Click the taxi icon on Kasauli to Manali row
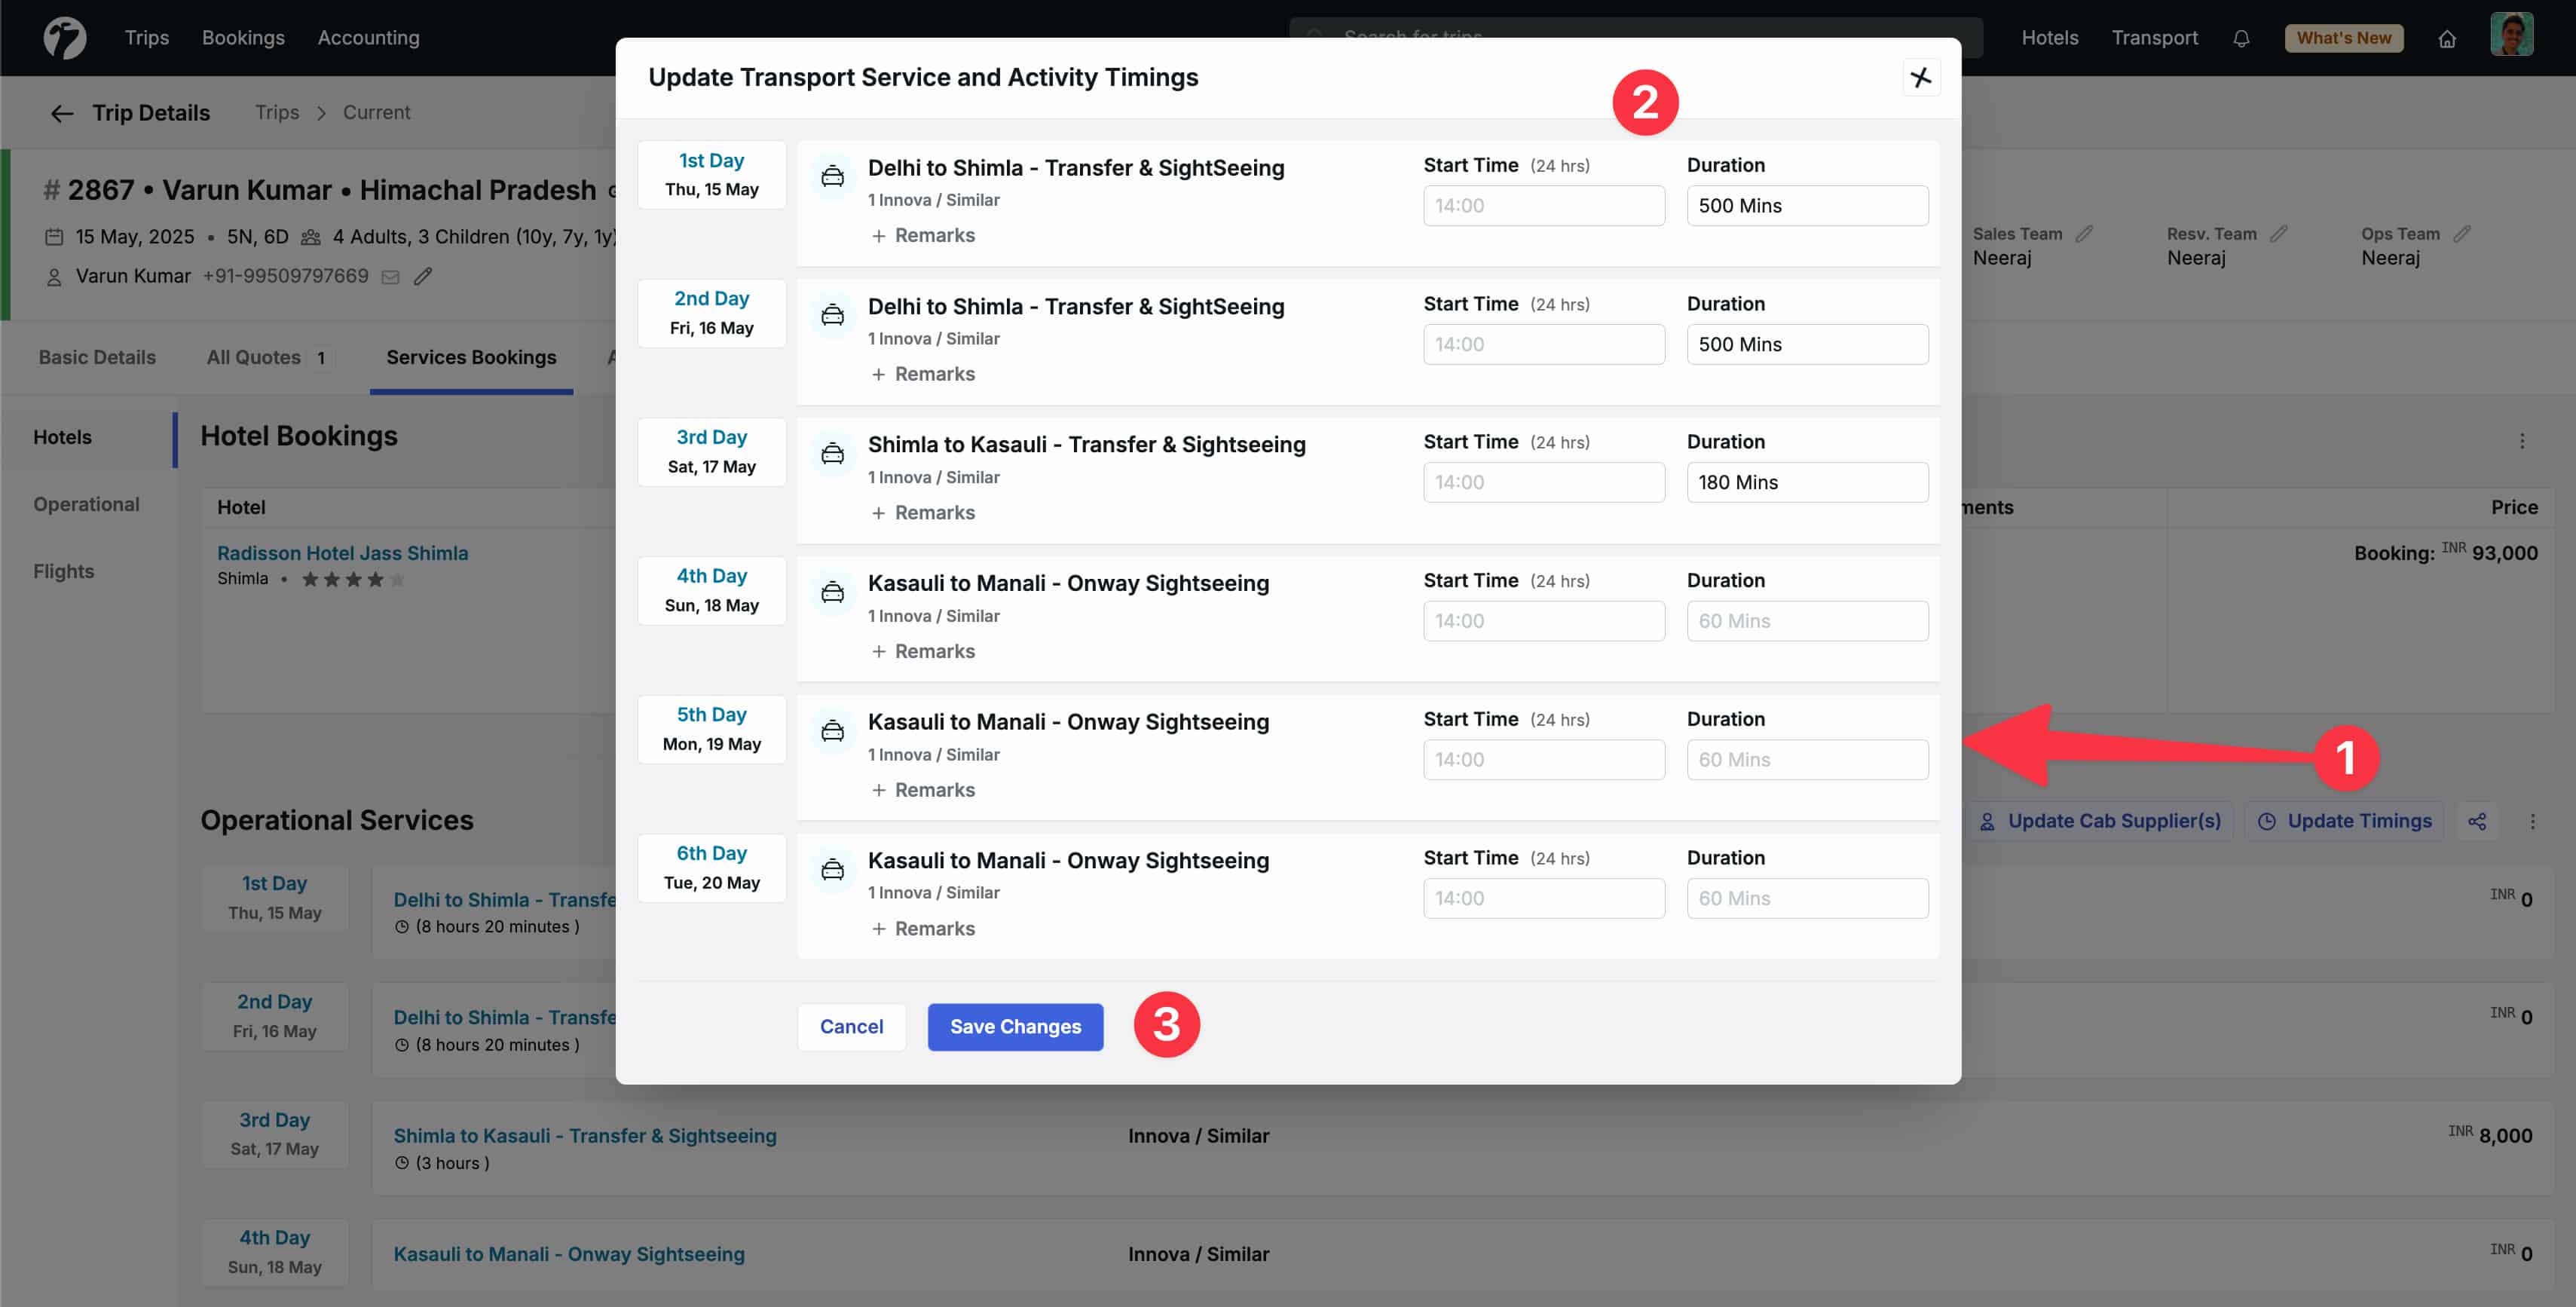 click(x=833, y=591)
